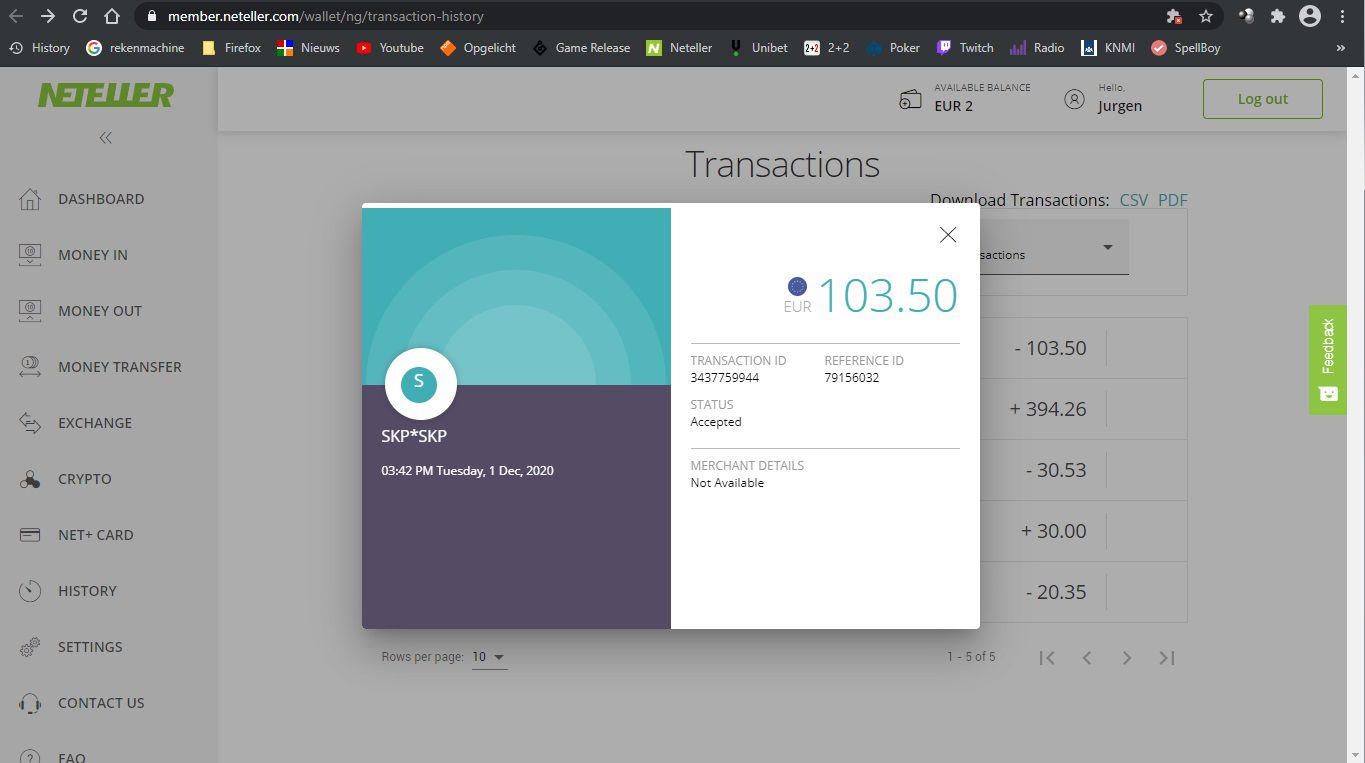Click the Settings gears icon
This screenshot has width=1365, height=763.
(x=30, y=647)
